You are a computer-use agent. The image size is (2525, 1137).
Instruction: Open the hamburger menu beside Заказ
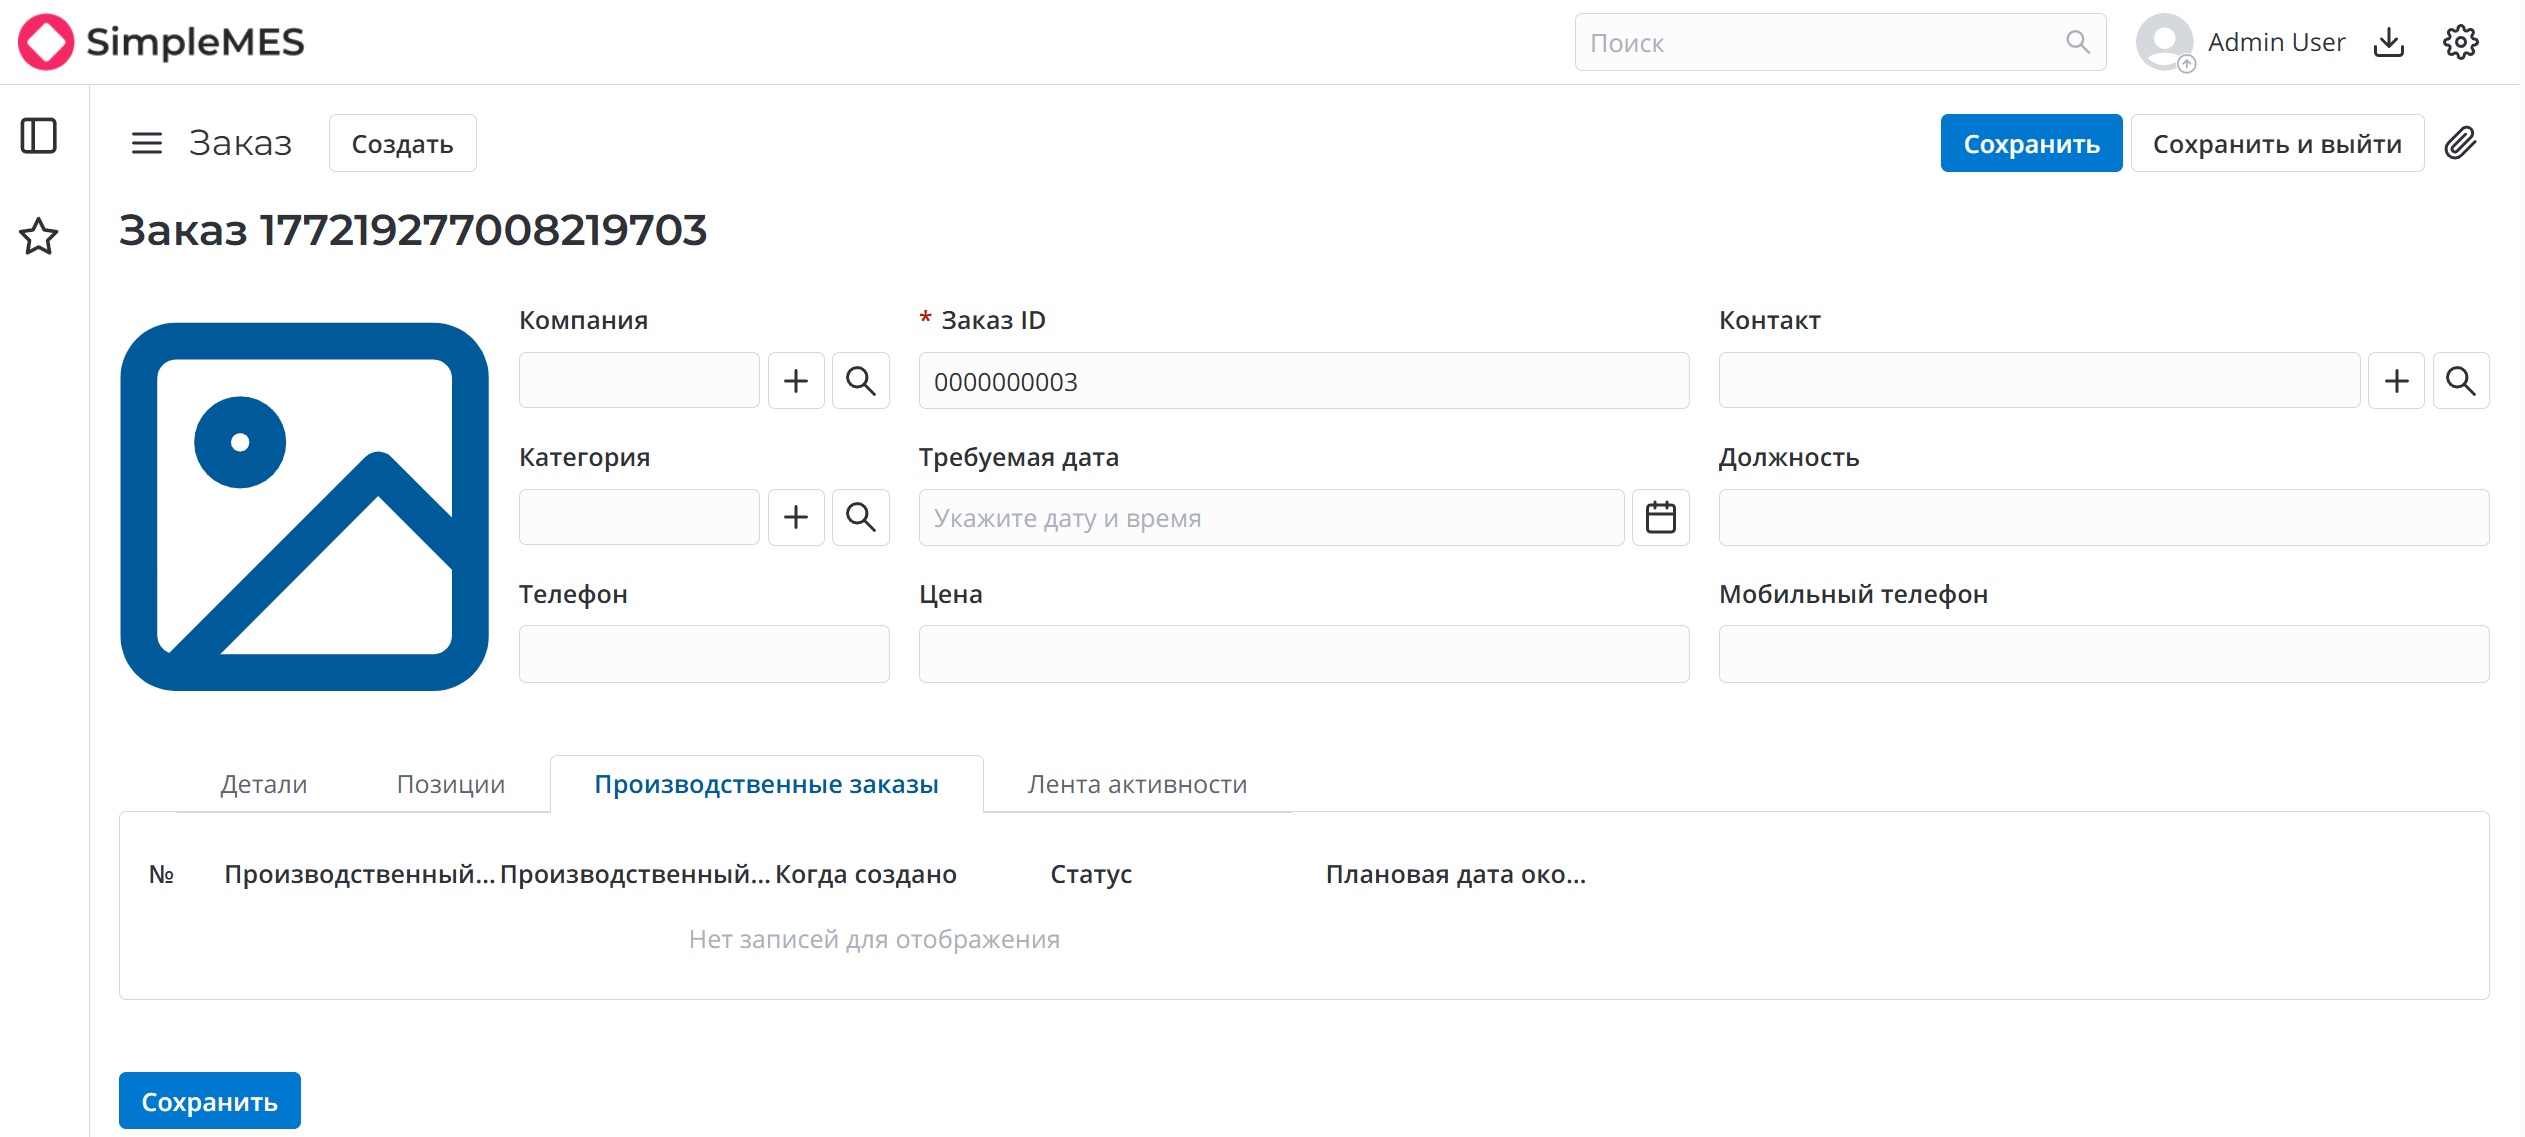(147, 143)
